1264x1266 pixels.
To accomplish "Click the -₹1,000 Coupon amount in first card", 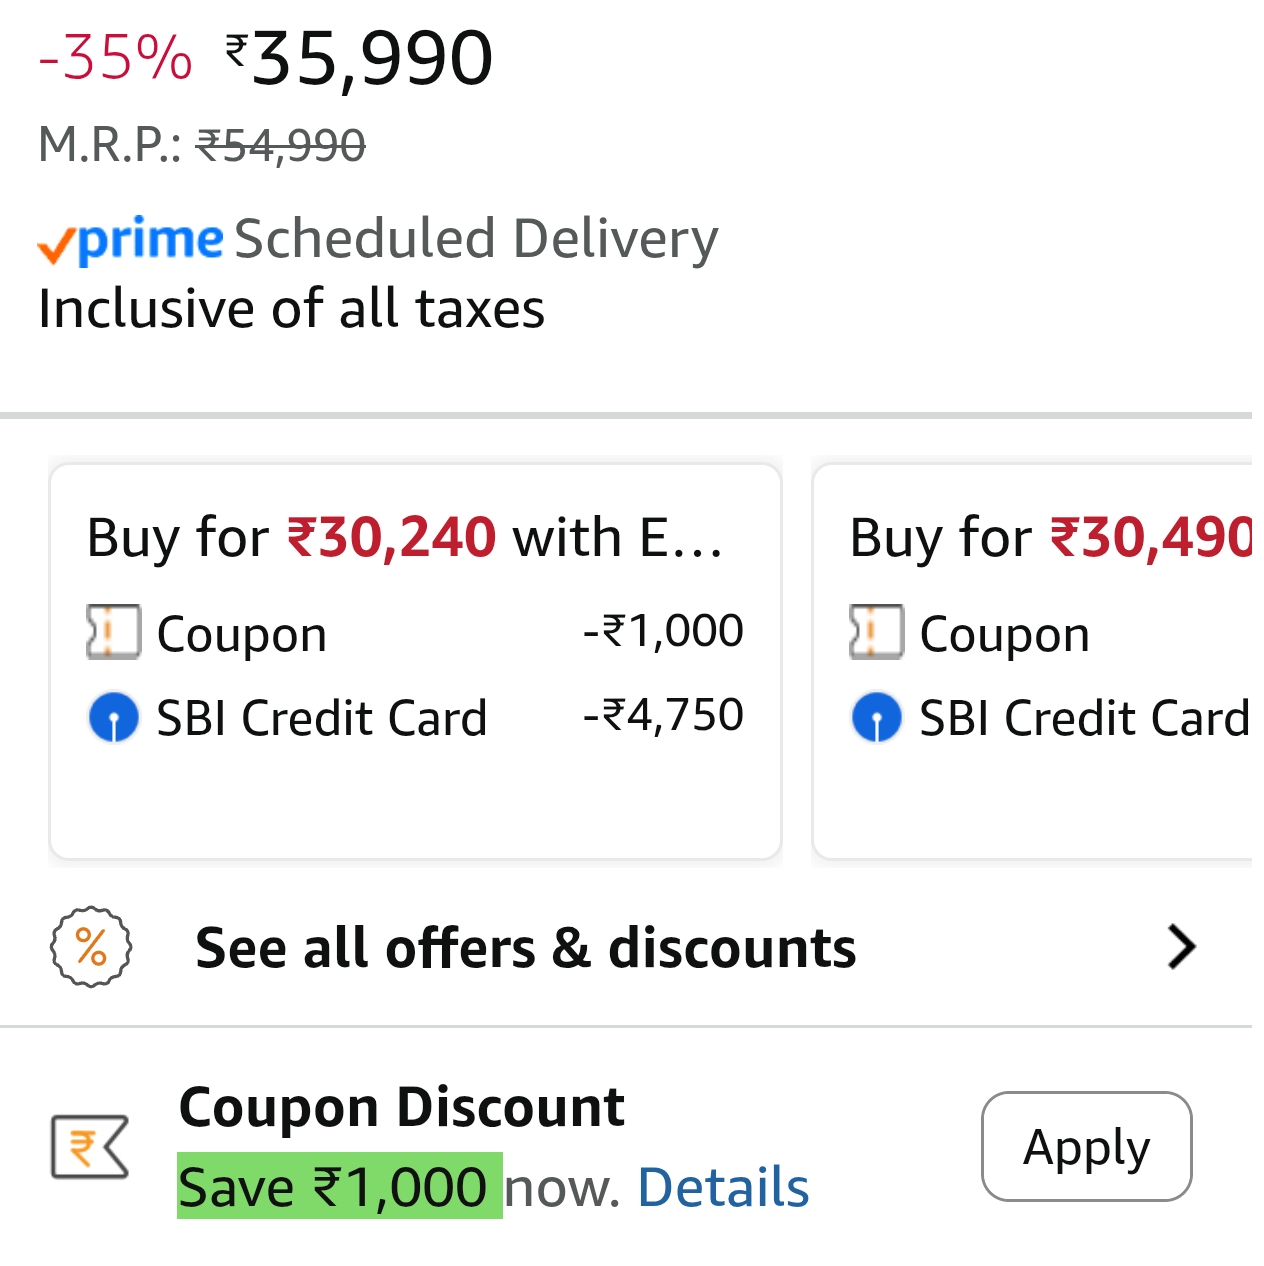I will tap(663, 631).
